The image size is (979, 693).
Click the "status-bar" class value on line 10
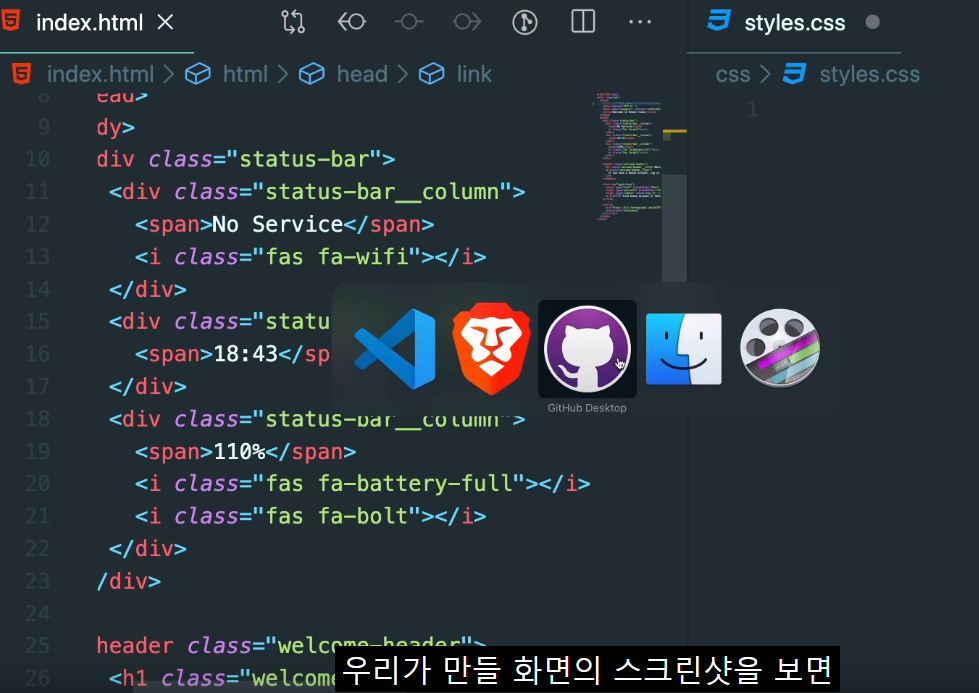(304, 159)
